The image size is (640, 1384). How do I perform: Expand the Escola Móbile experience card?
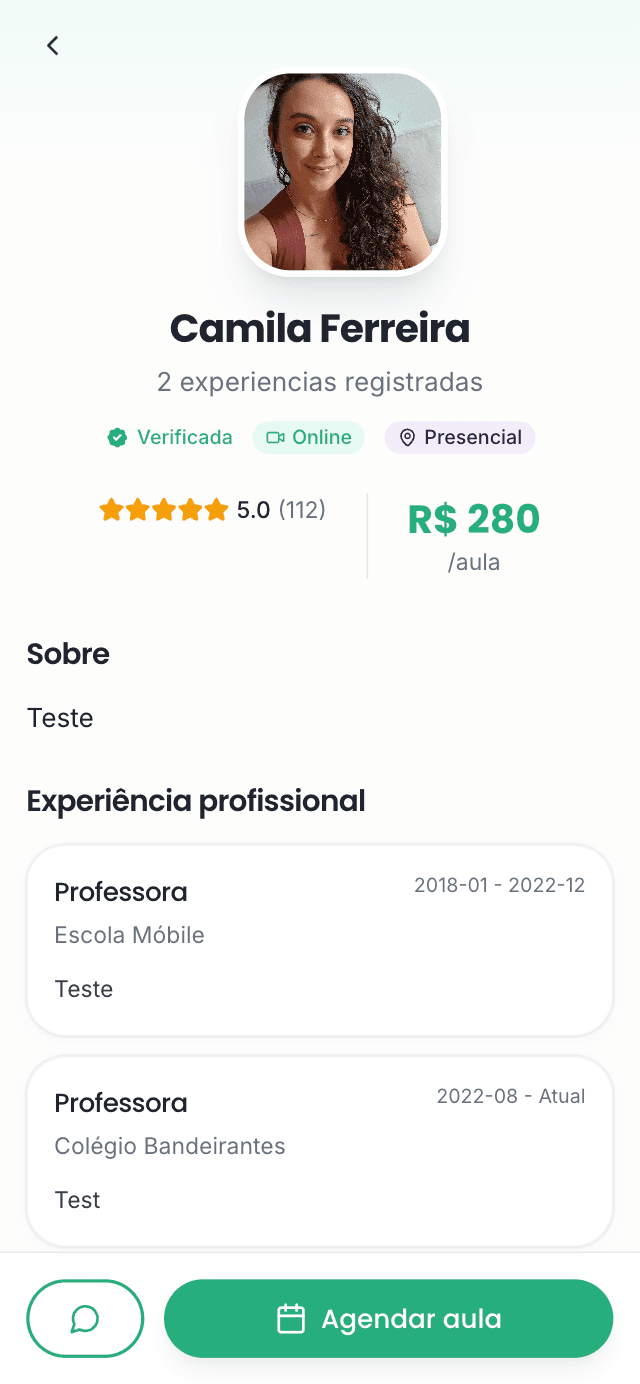[319, 938]
